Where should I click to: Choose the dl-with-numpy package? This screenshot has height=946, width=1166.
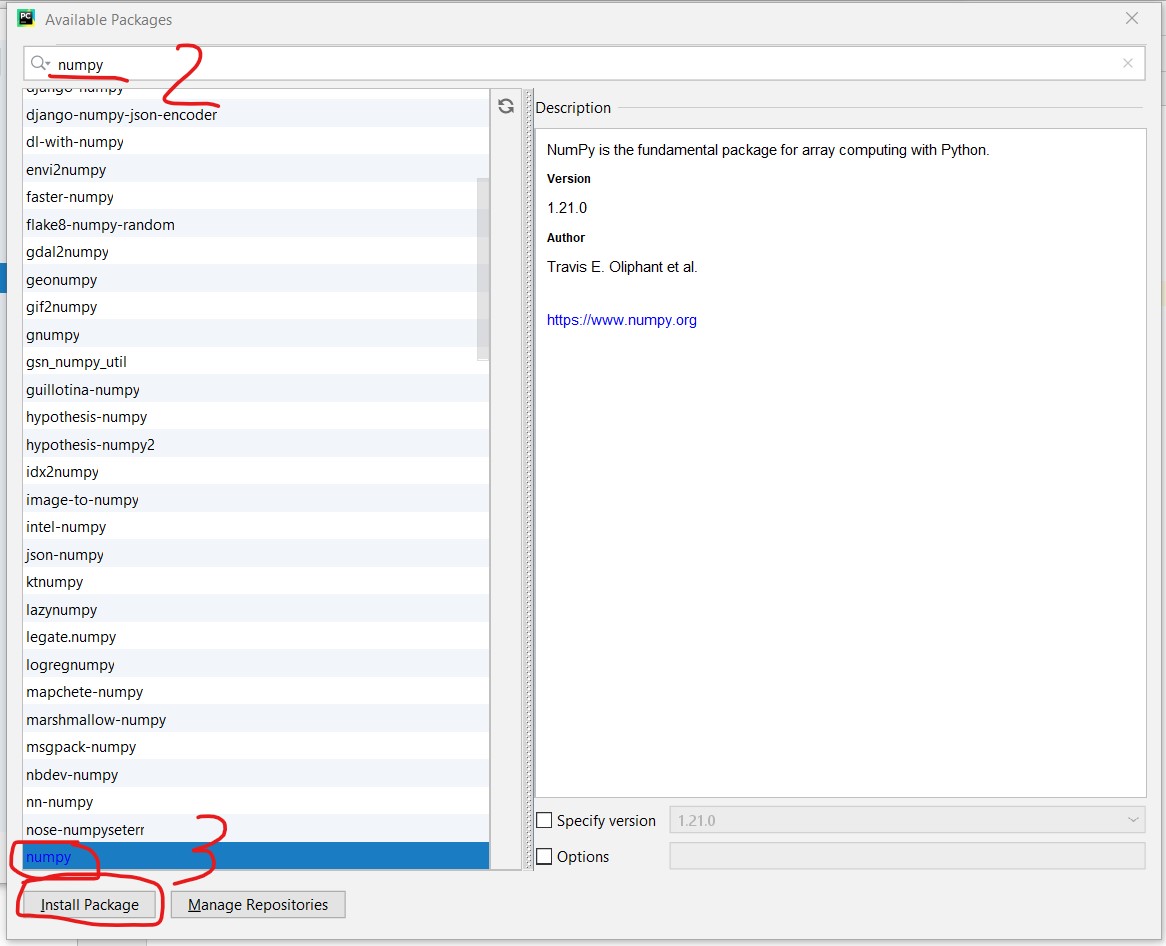pyautogui.click(x=256, y=142)
